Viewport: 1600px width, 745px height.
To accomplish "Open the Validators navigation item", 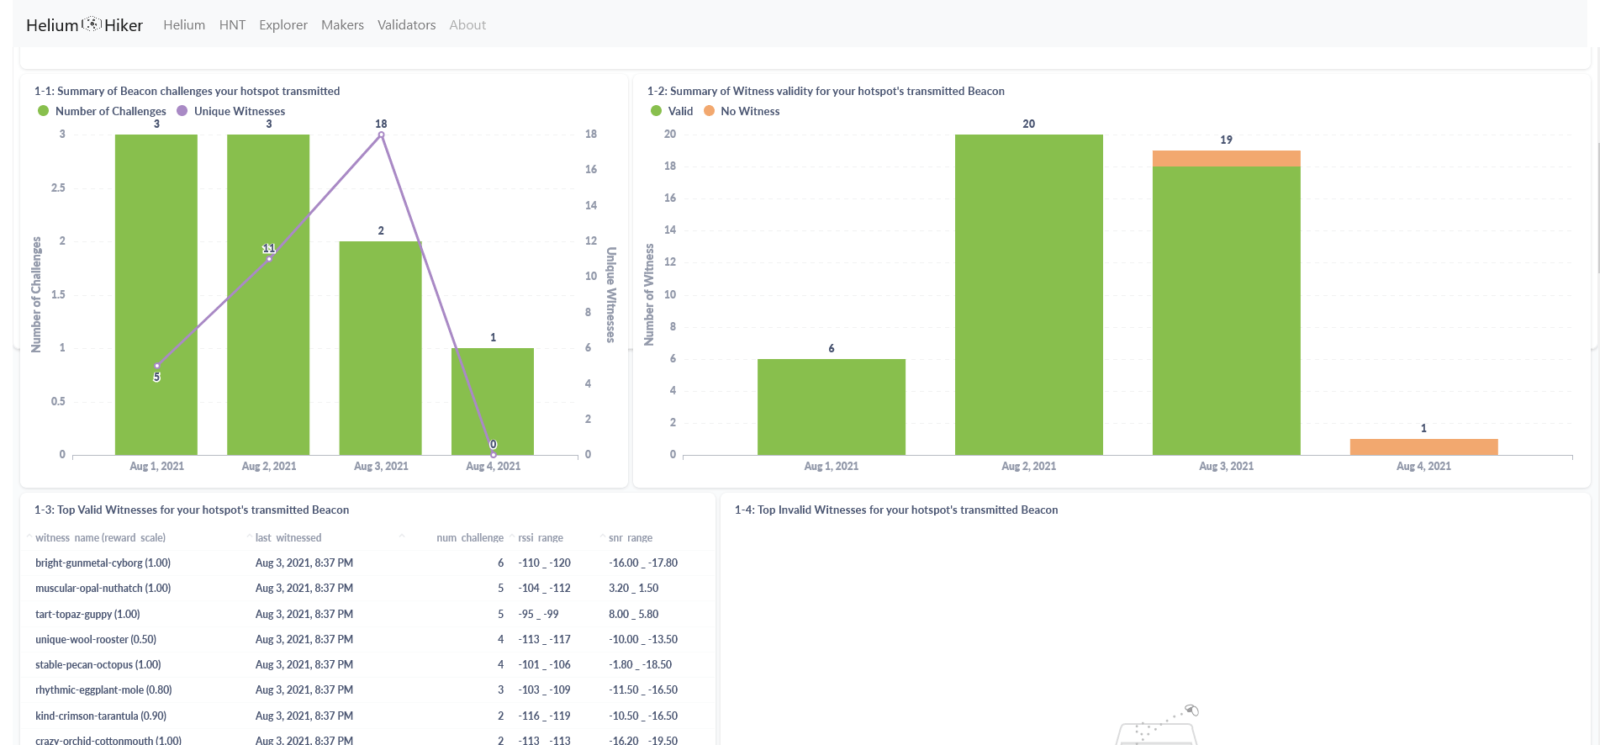I will [x=406, y=25].
